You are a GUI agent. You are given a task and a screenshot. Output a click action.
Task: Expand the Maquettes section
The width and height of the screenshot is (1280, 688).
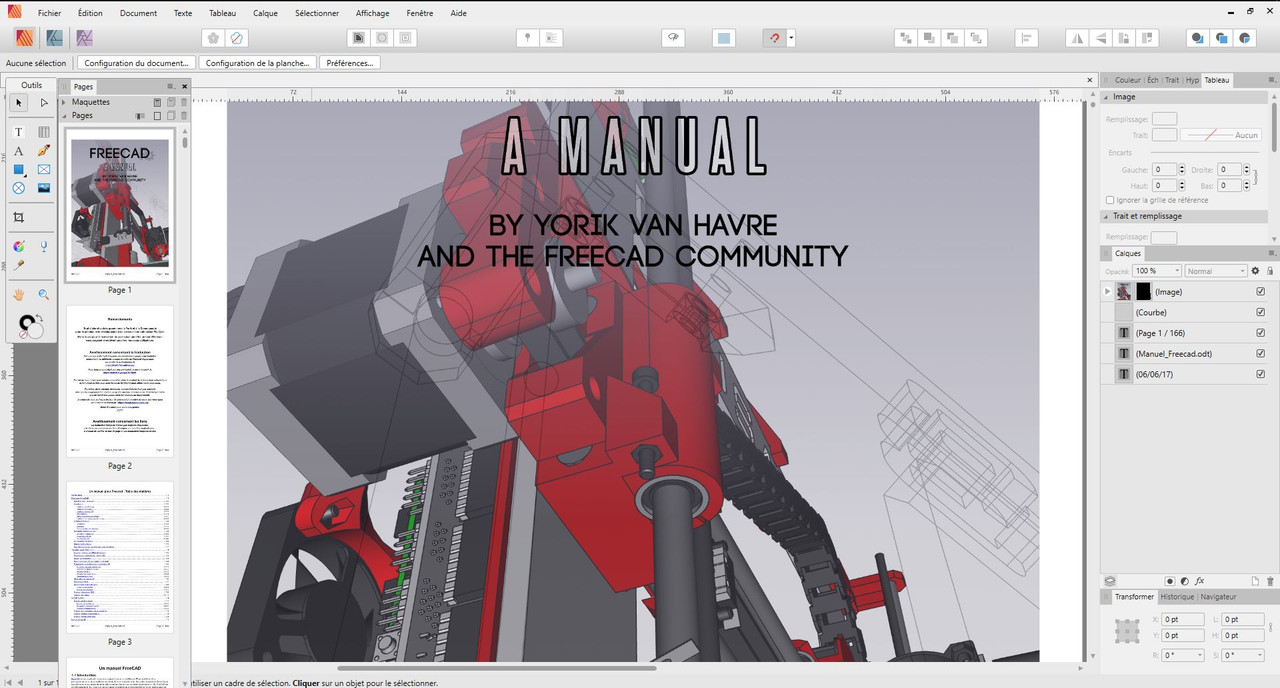coord(64,102)
